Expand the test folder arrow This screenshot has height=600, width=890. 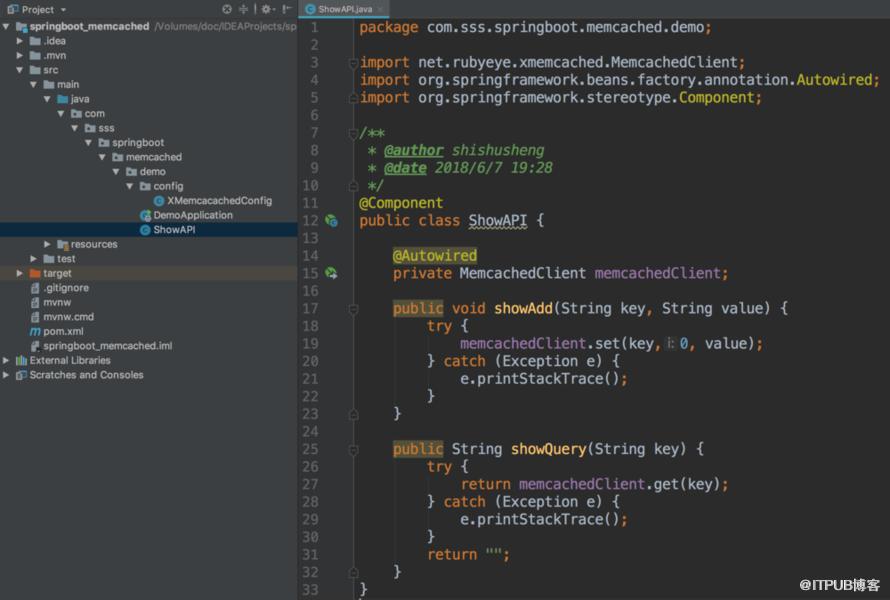click(33, 259)
